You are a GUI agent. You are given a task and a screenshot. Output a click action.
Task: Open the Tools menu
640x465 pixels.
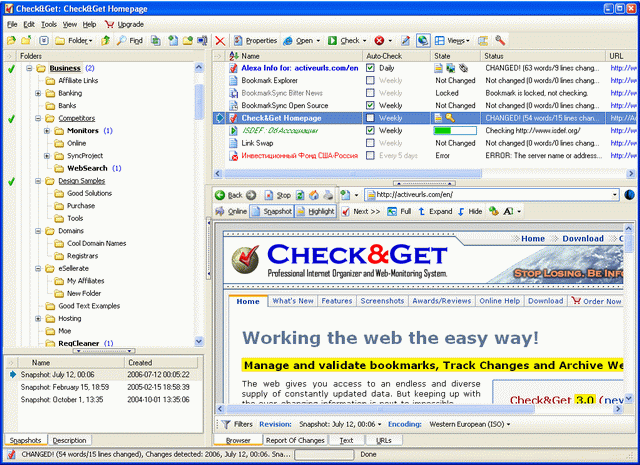click(48, 23)
